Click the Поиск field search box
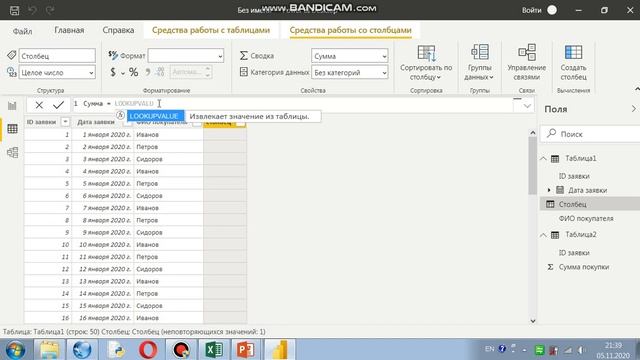The width and height of the screenshot is (640, 360). [x=590, y=134]
